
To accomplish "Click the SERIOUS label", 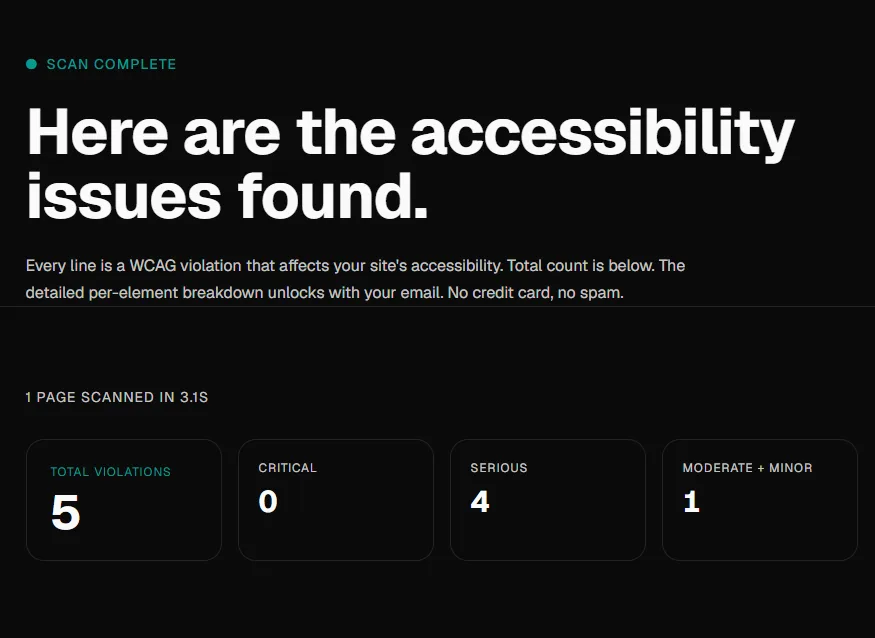I will (499, 468).
